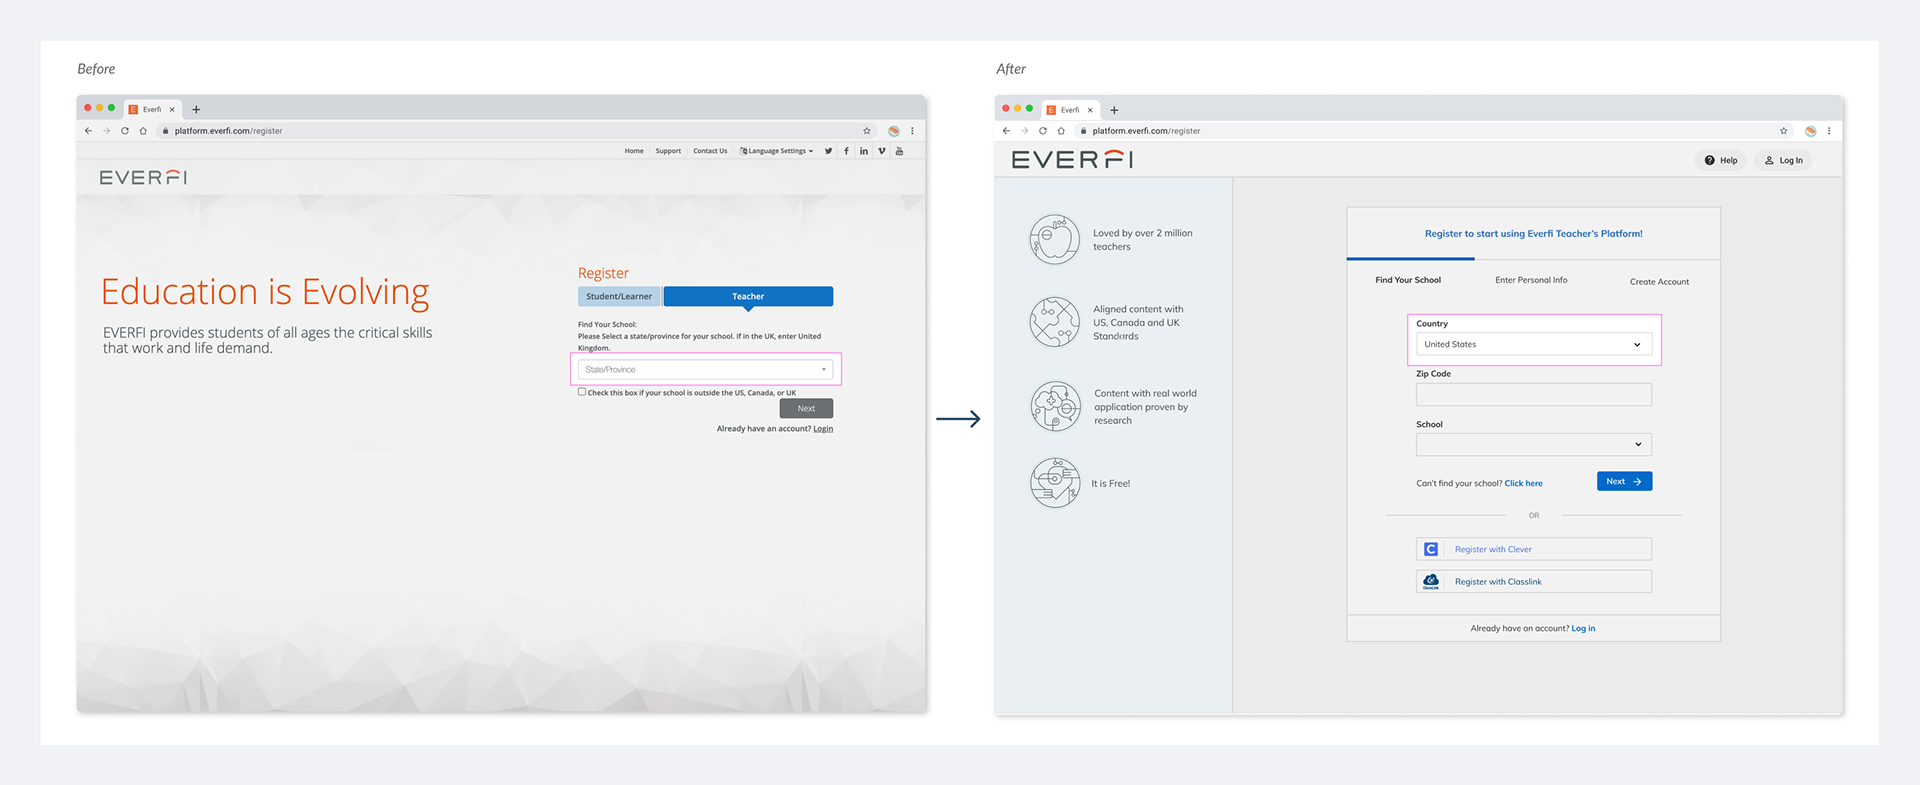The height and width of the screenshot is (785, 1920).
Task: Click EVERFI logo in Before window
Action: tap(143, 177)
